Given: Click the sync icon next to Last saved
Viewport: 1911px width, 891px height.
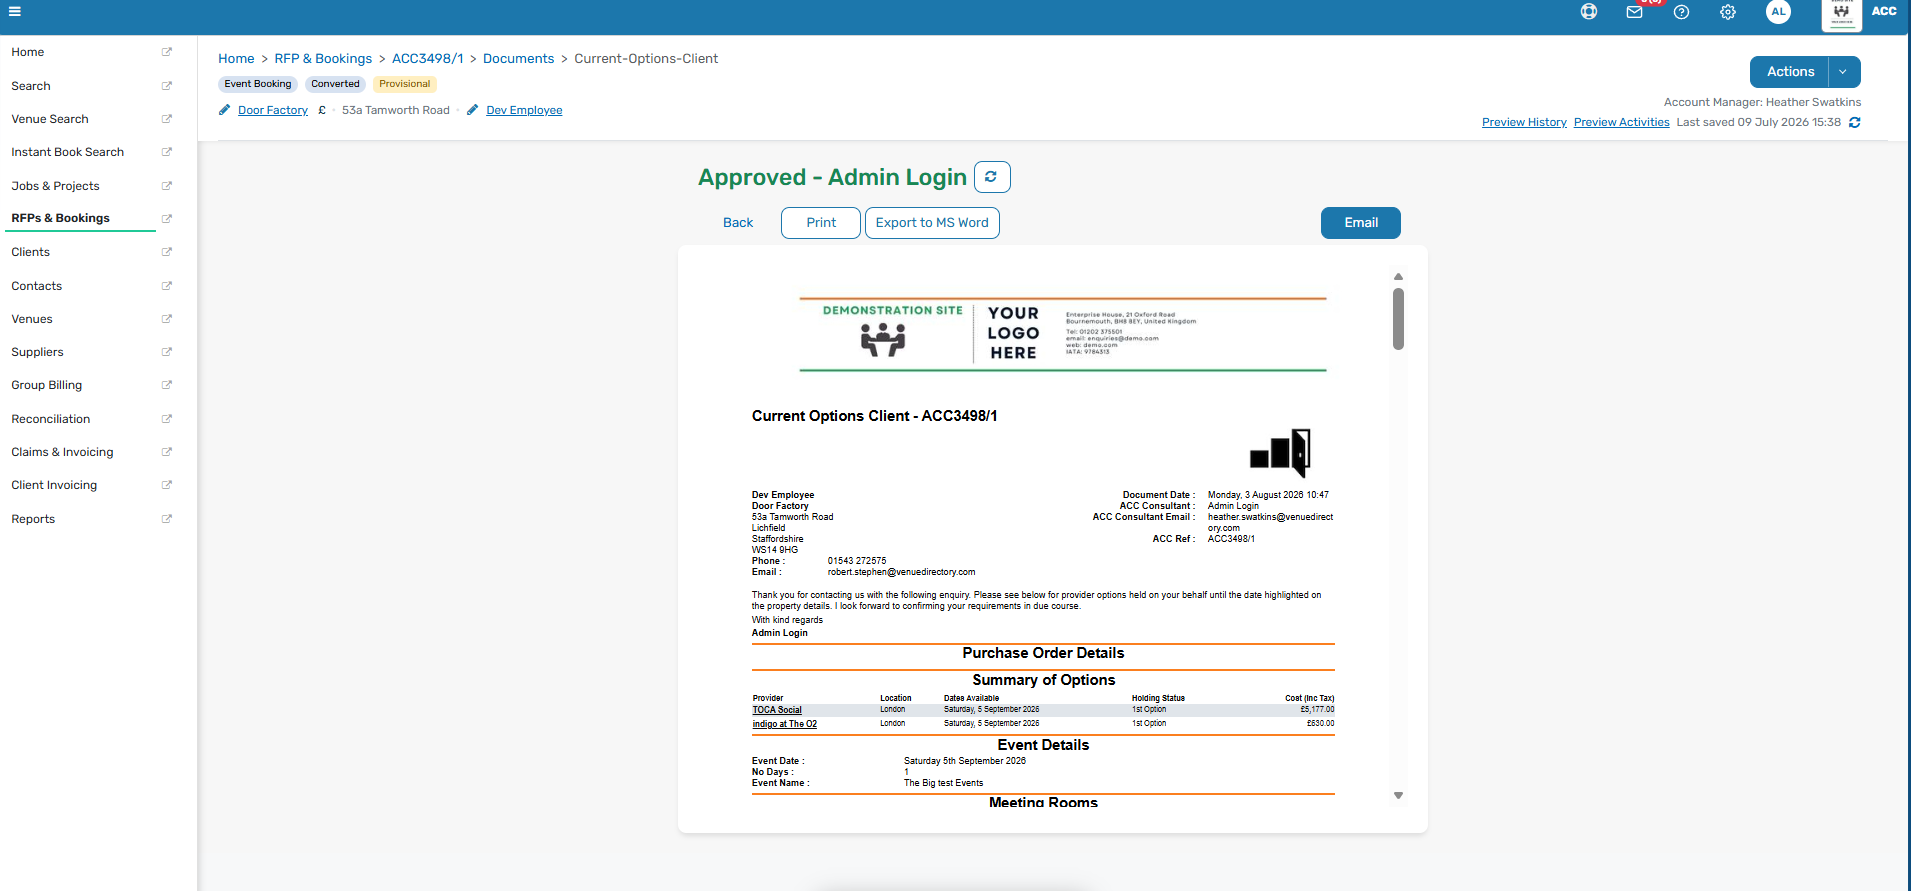Looking at the screenshot, I should pyautogui.click(x=1855, y=122).
